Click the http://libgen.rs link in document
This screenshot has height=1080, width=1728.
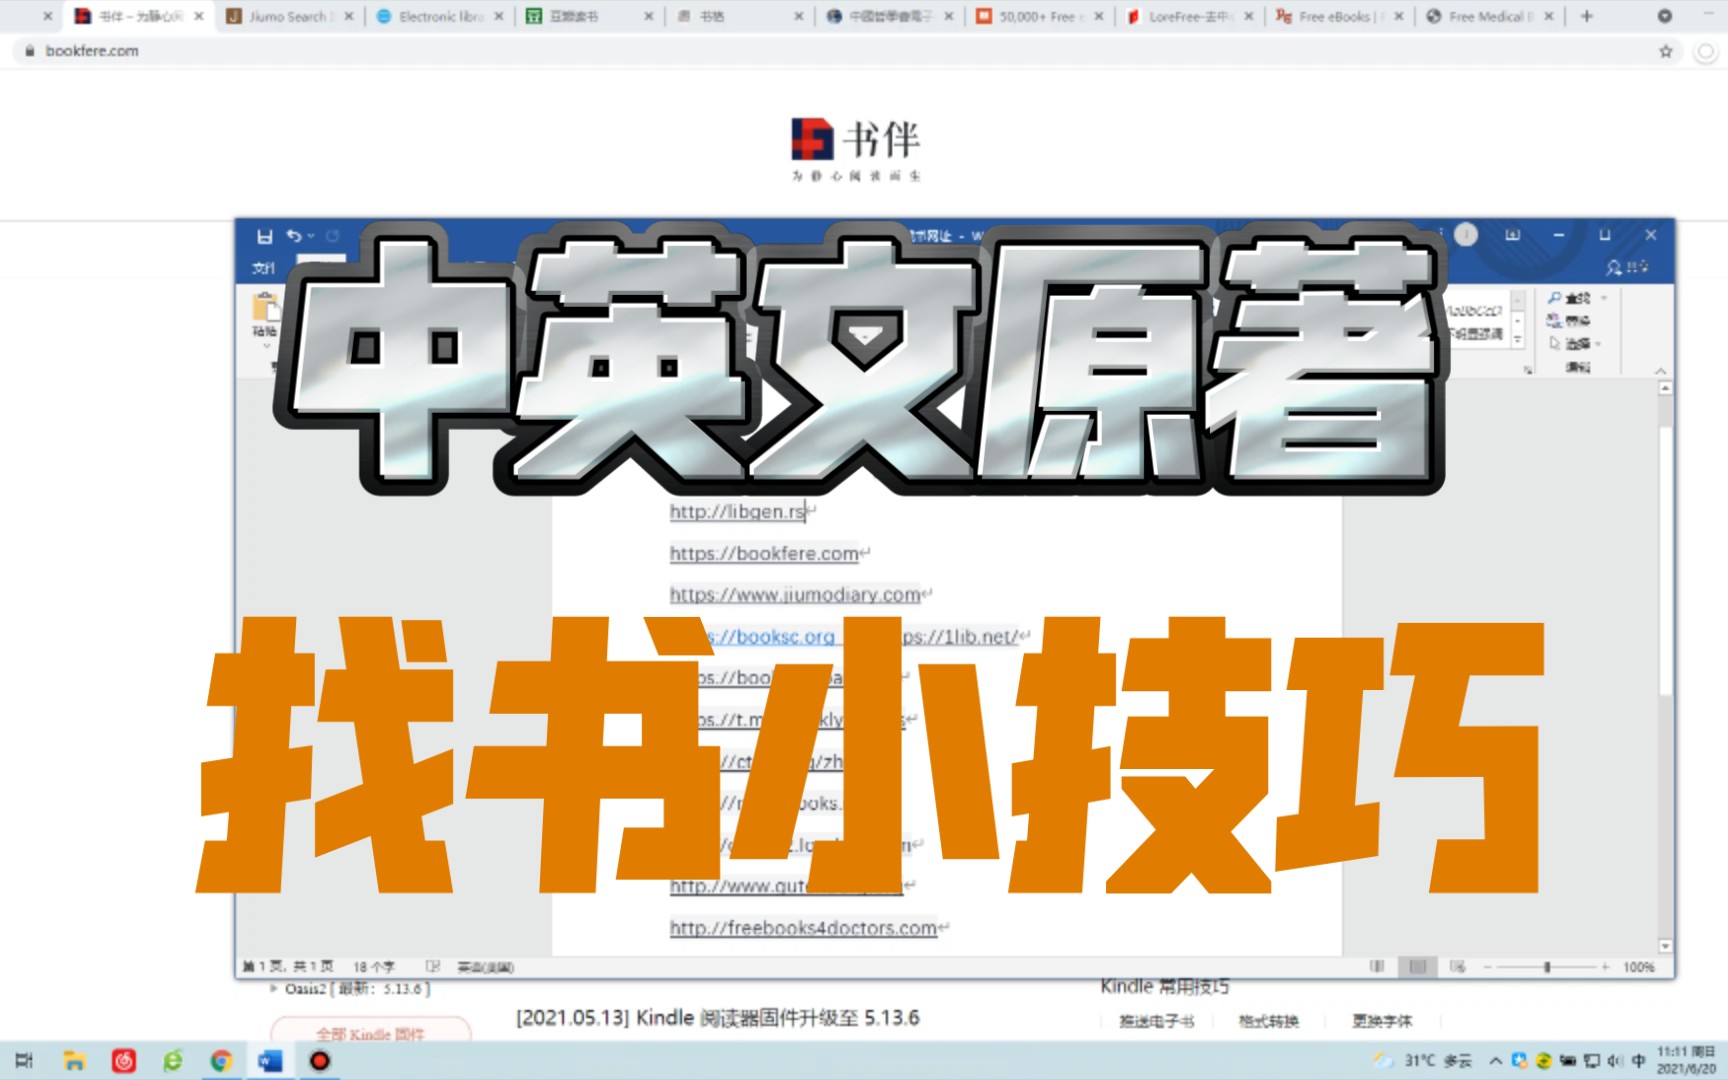(x=738, y=512)
